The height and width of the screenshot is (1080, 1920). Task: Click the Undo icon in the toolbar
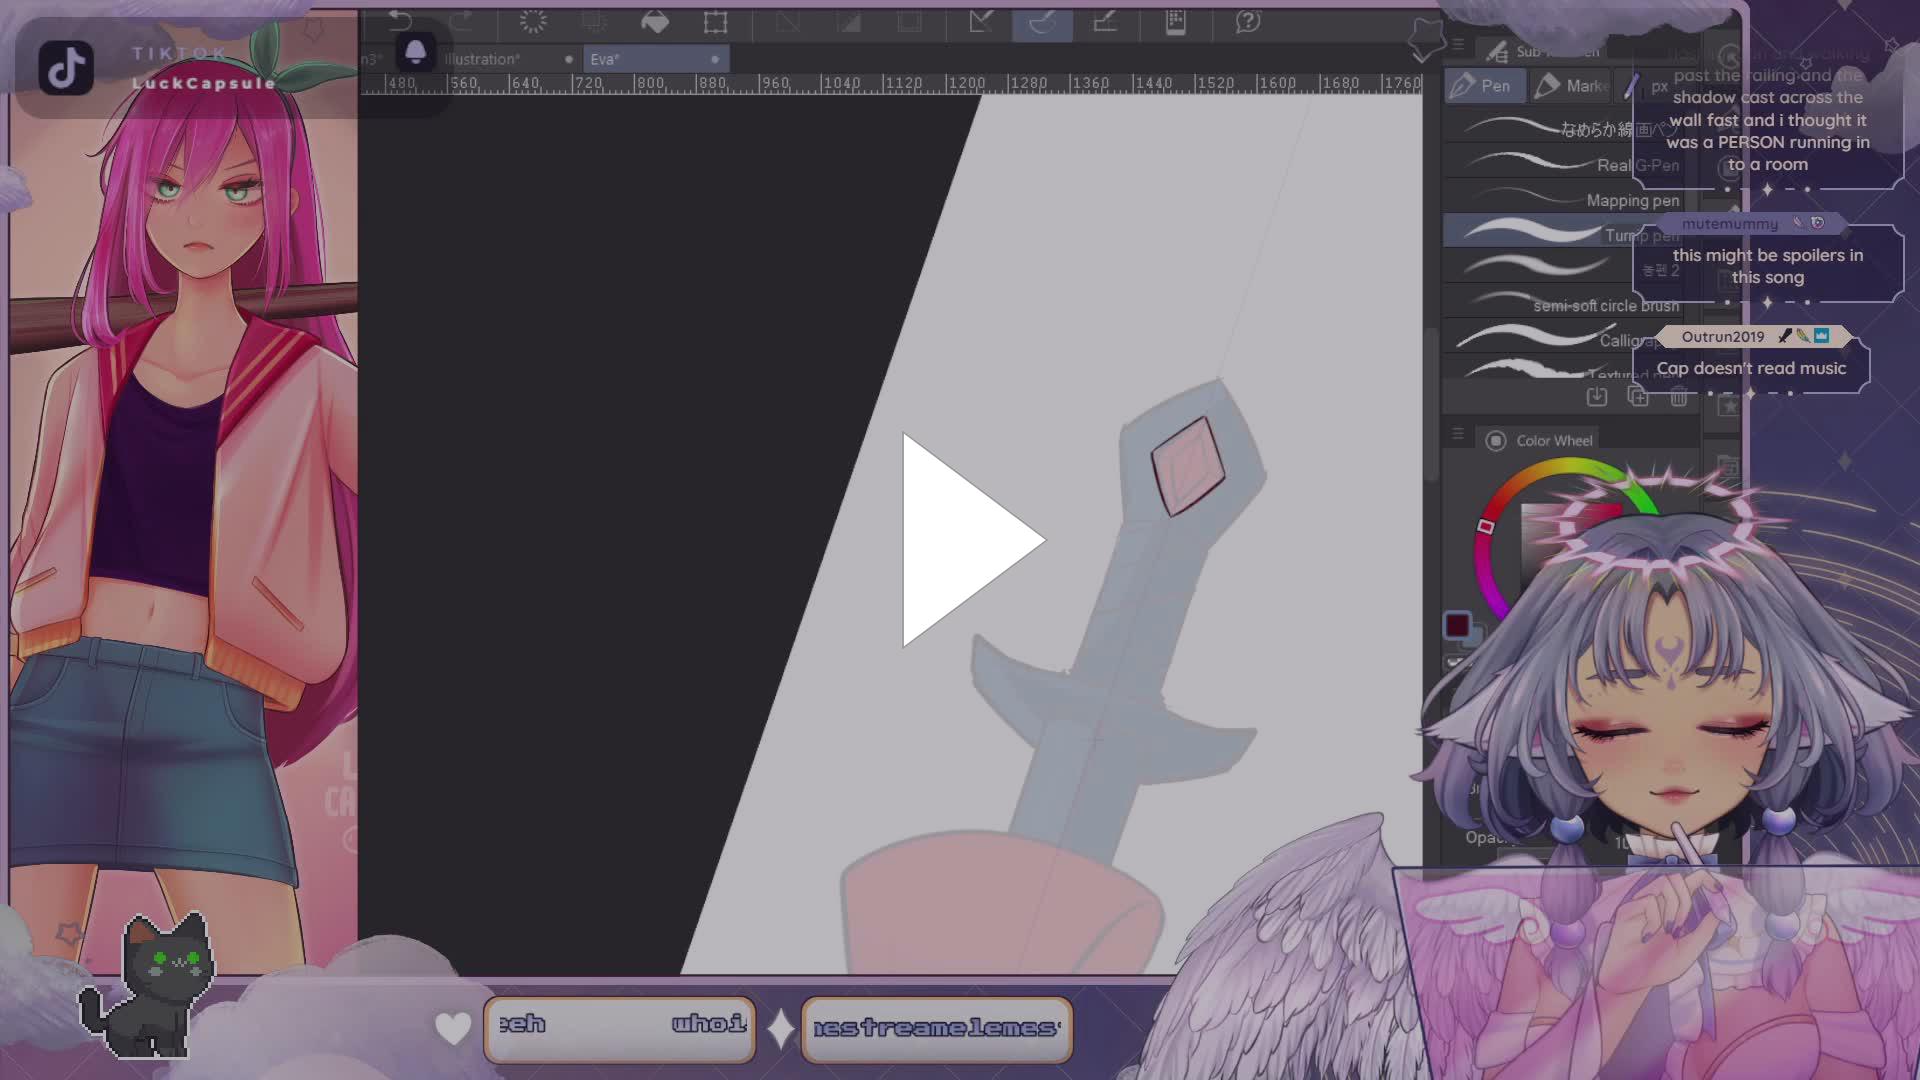click(x=401, y=20)
